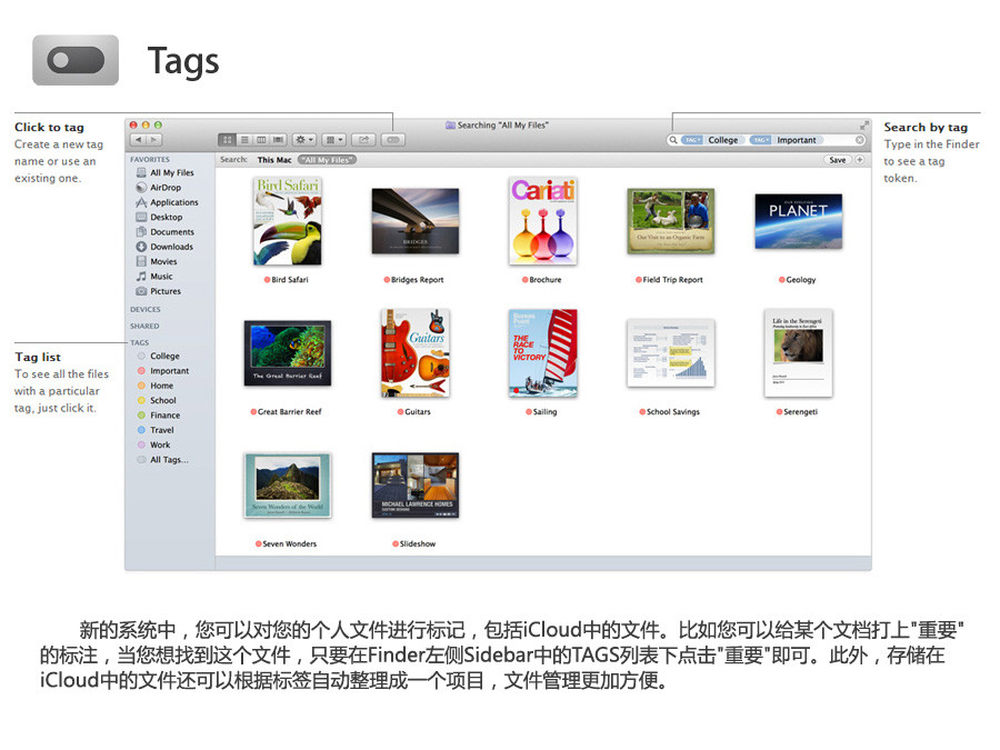Select the yellow School tag
Image resolution: width=1000 pixels, height=750 pixels.
point(157,401)
